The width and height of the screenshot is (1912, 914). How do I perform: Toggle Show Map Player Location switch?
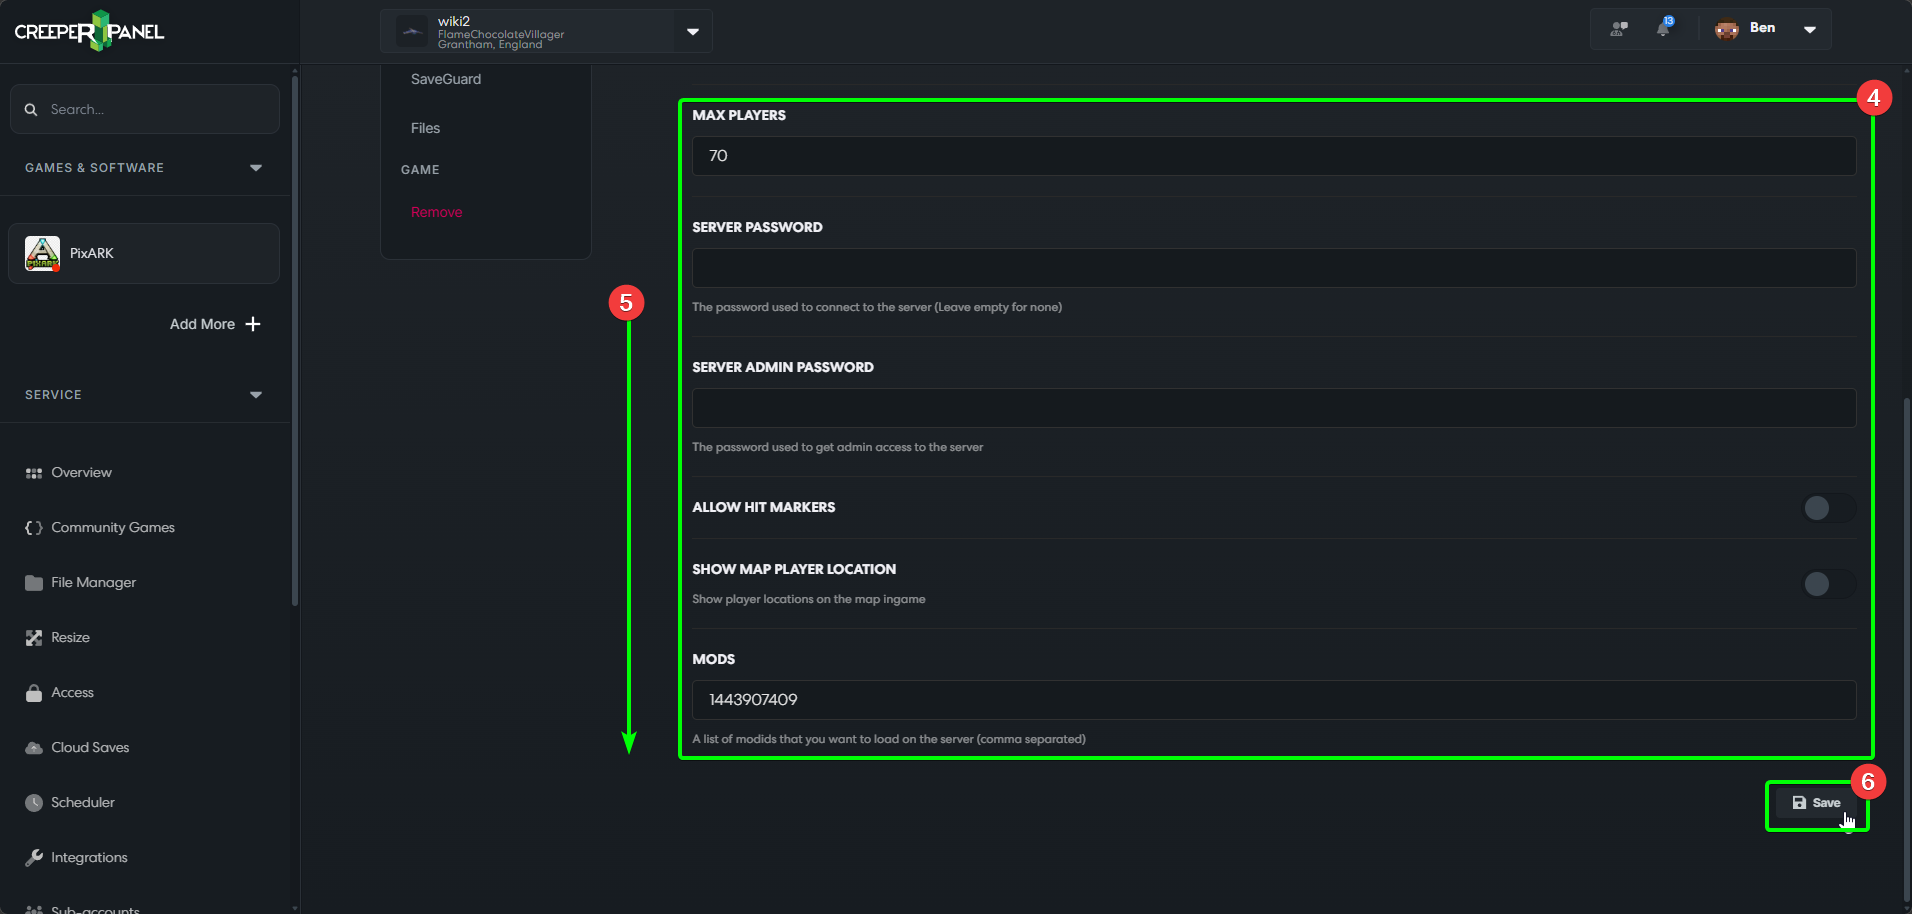point(1827,584)
